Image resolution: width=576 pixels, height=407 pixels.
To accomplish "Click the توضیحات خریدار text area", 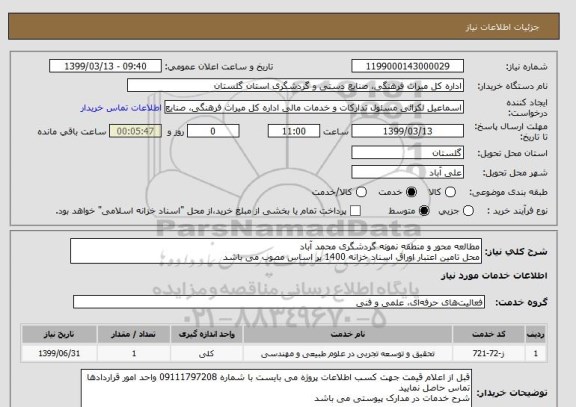I will click(x=276, y=389).
